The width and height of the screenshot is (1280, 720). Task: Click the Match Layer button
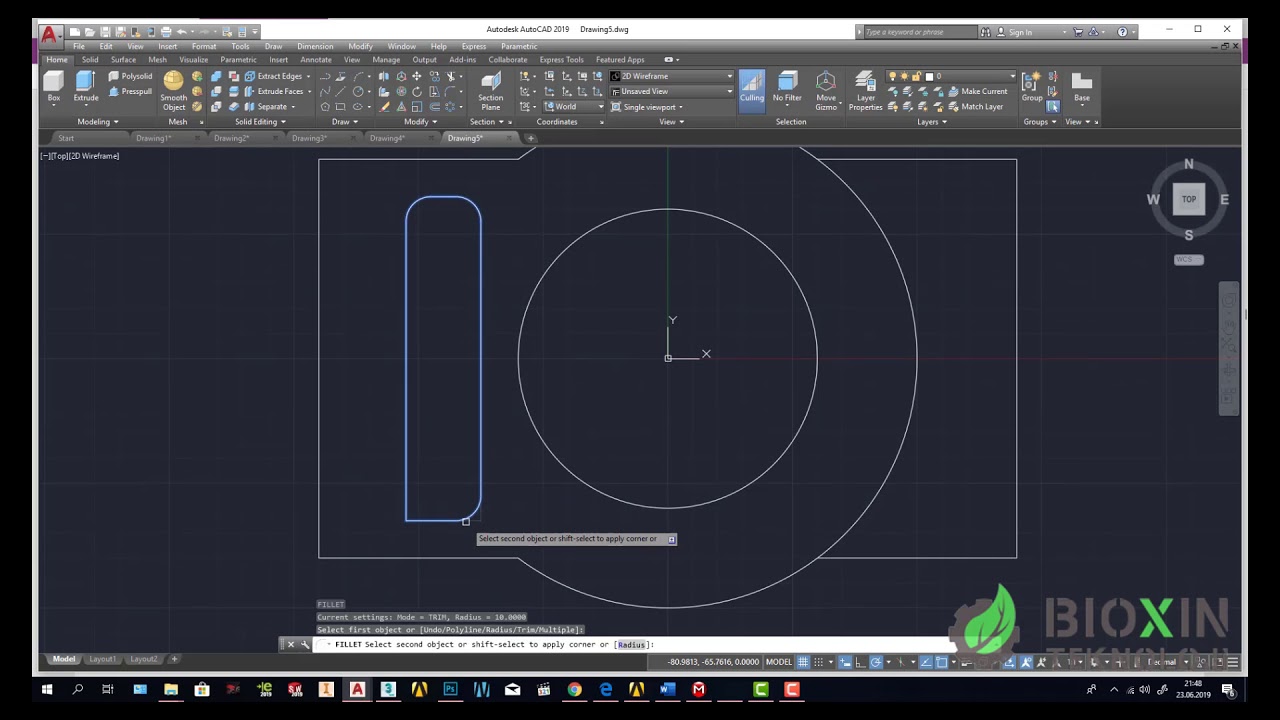974,106
